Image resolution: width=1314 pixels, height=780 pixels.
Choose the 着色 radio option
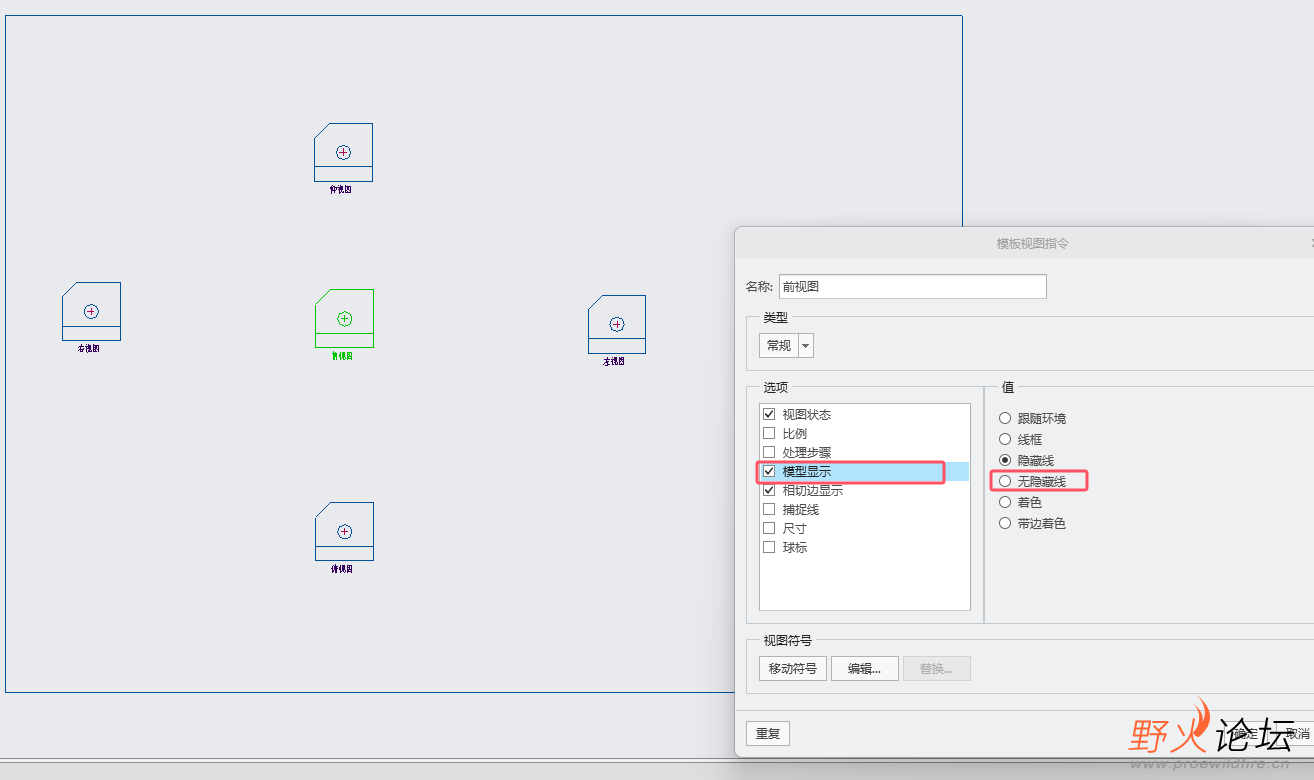point(1005,502)
